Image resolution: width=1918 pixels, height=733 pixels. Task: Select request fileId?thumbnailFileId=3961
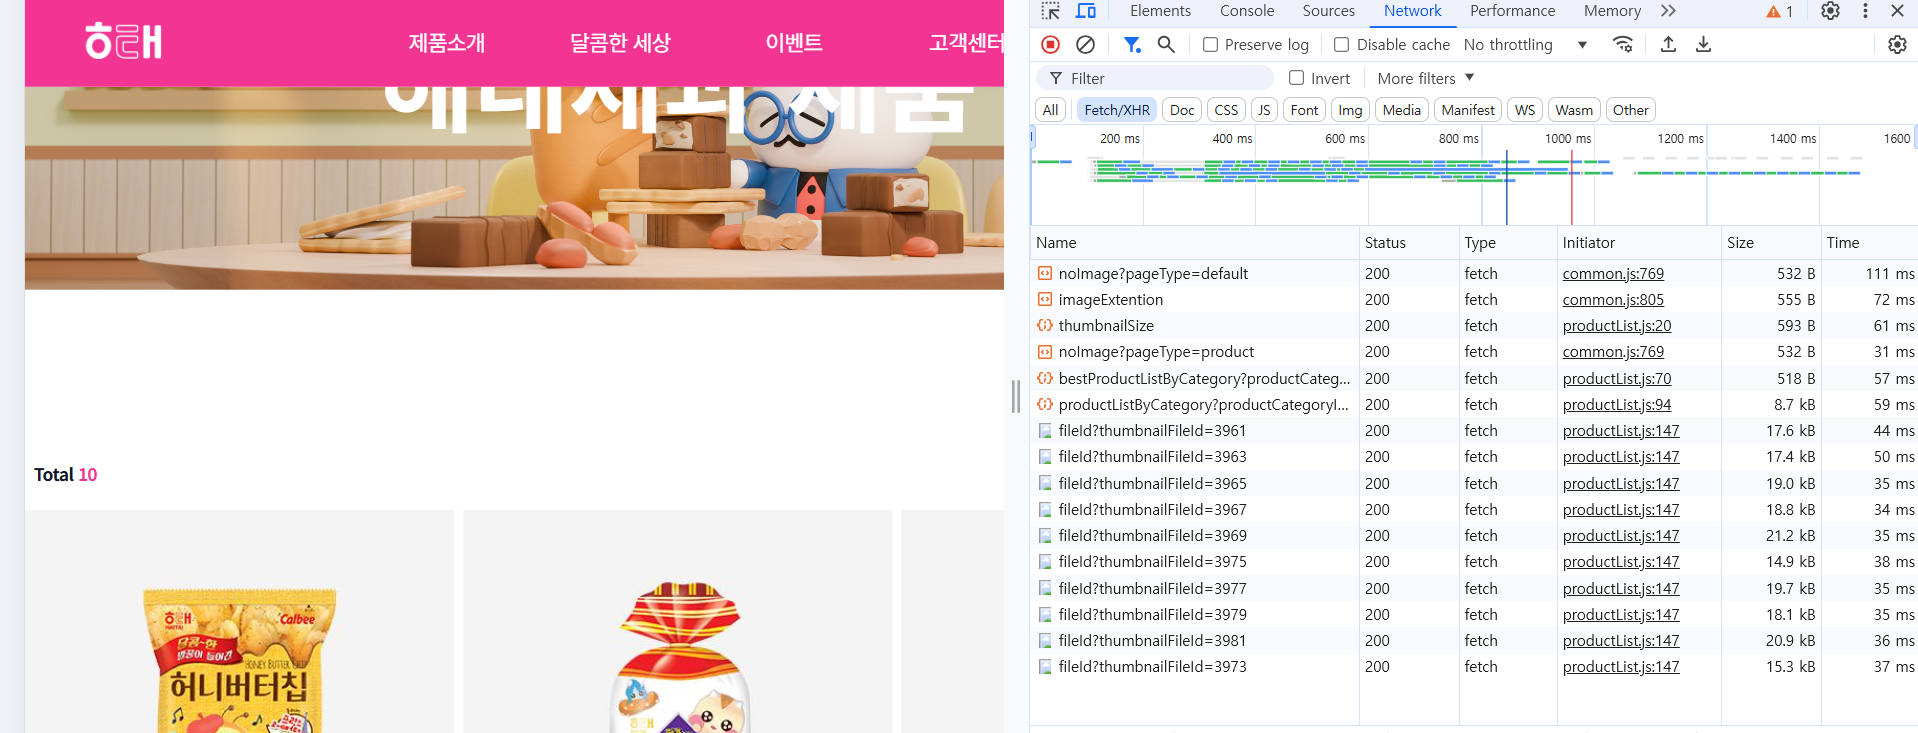pos(1474,431)
